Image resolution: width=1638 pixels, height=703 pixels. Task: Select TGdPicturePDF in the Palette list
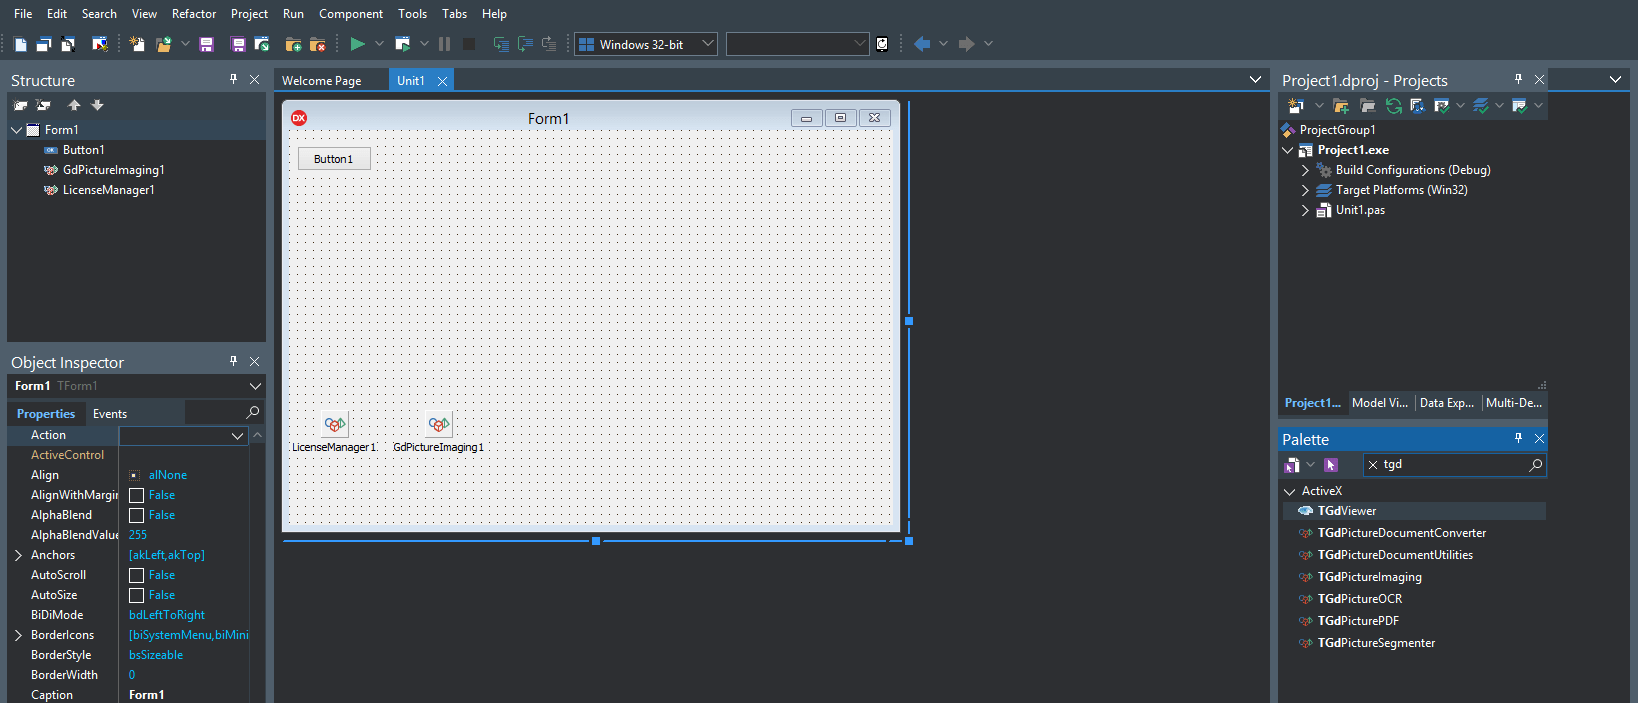[x=1357, y=621]
